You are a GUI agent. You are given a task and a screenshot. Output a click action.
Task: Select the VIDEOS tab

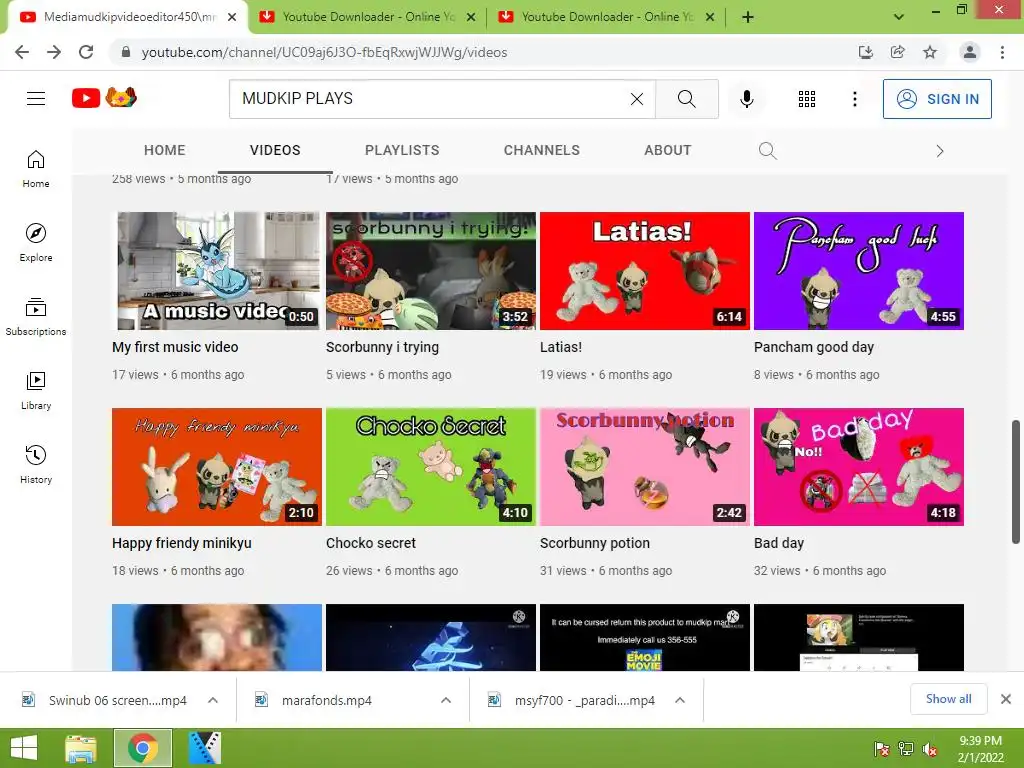pos(275,150)
